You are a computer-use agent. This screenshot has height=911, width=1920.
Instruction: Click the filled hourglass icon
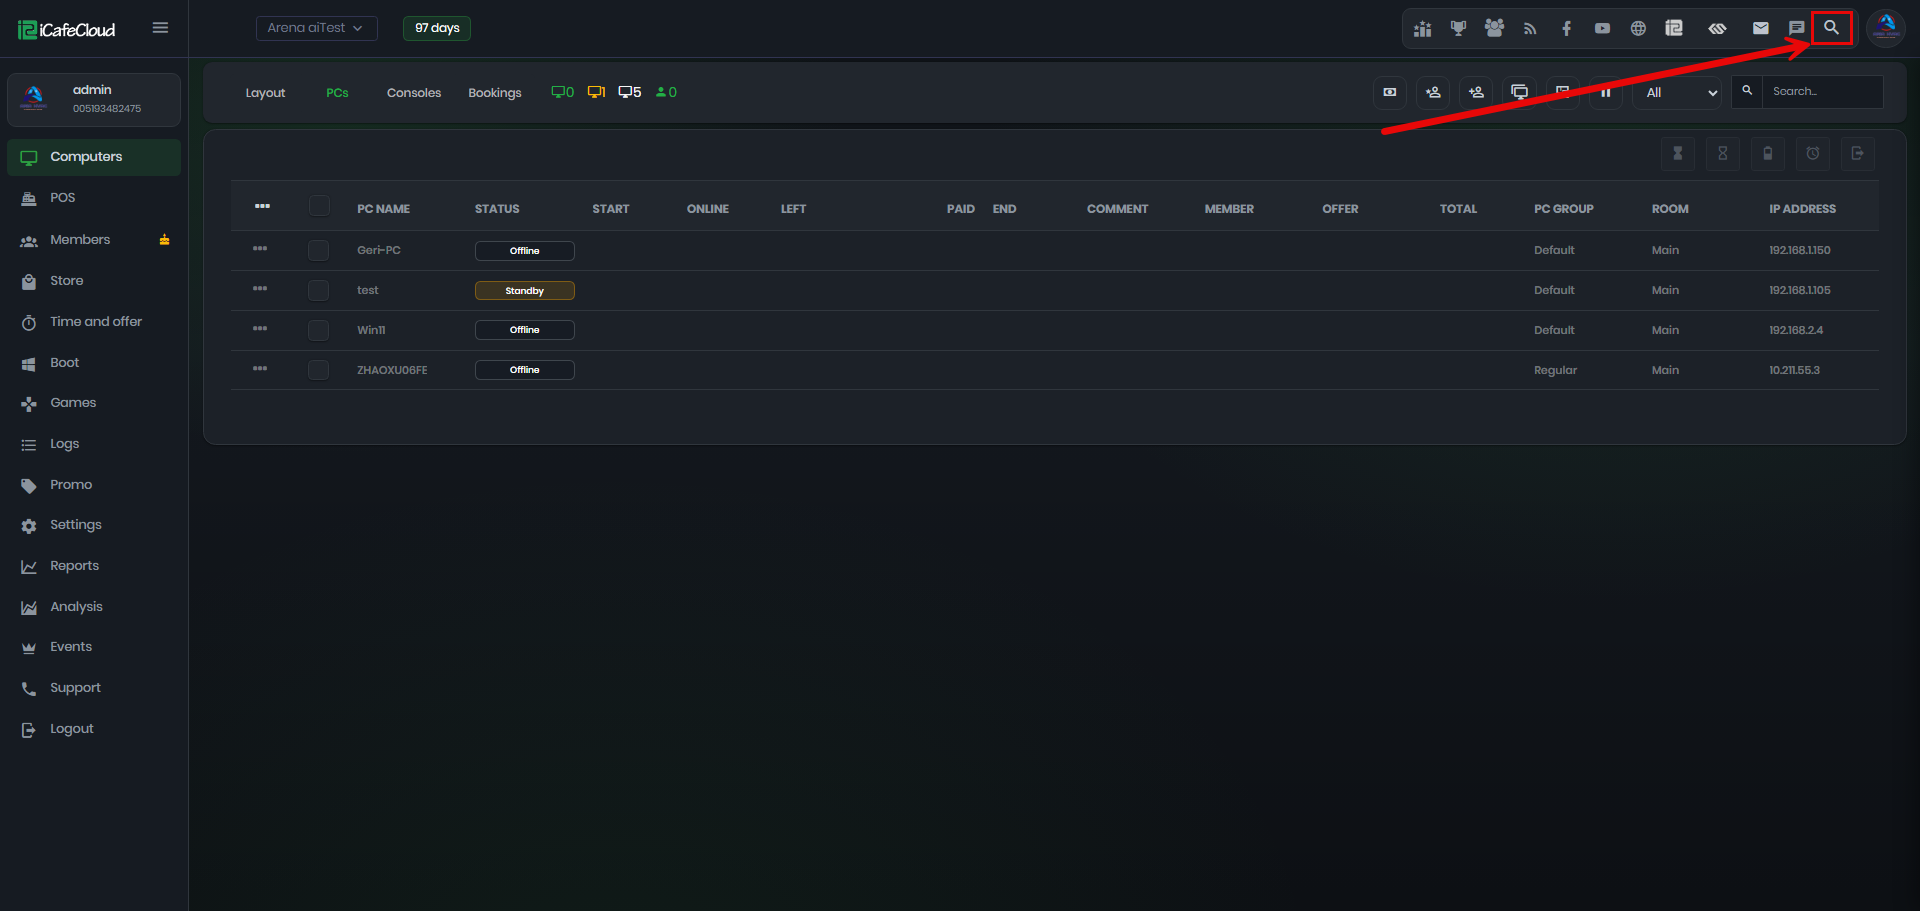point(1678,153)
